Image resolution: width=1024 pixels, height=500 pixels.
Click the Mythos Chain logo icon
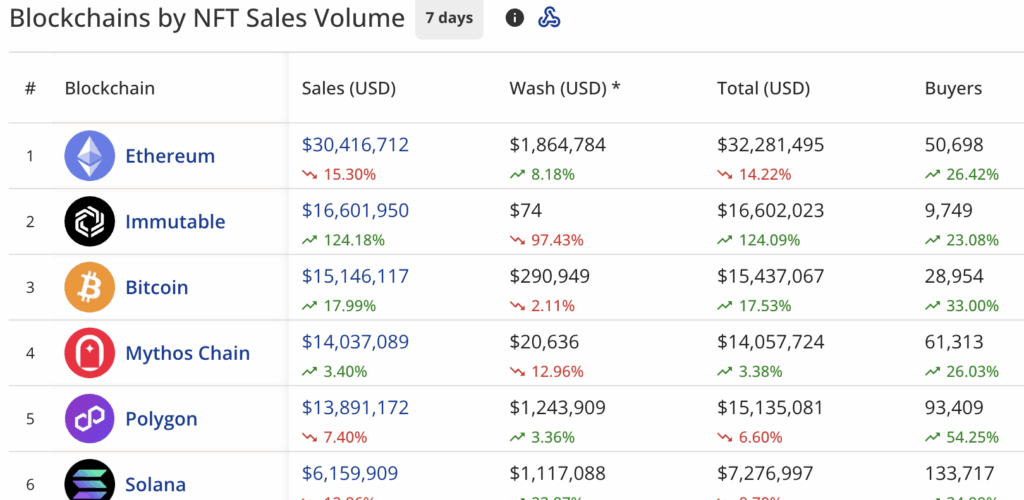pos(90,353)
